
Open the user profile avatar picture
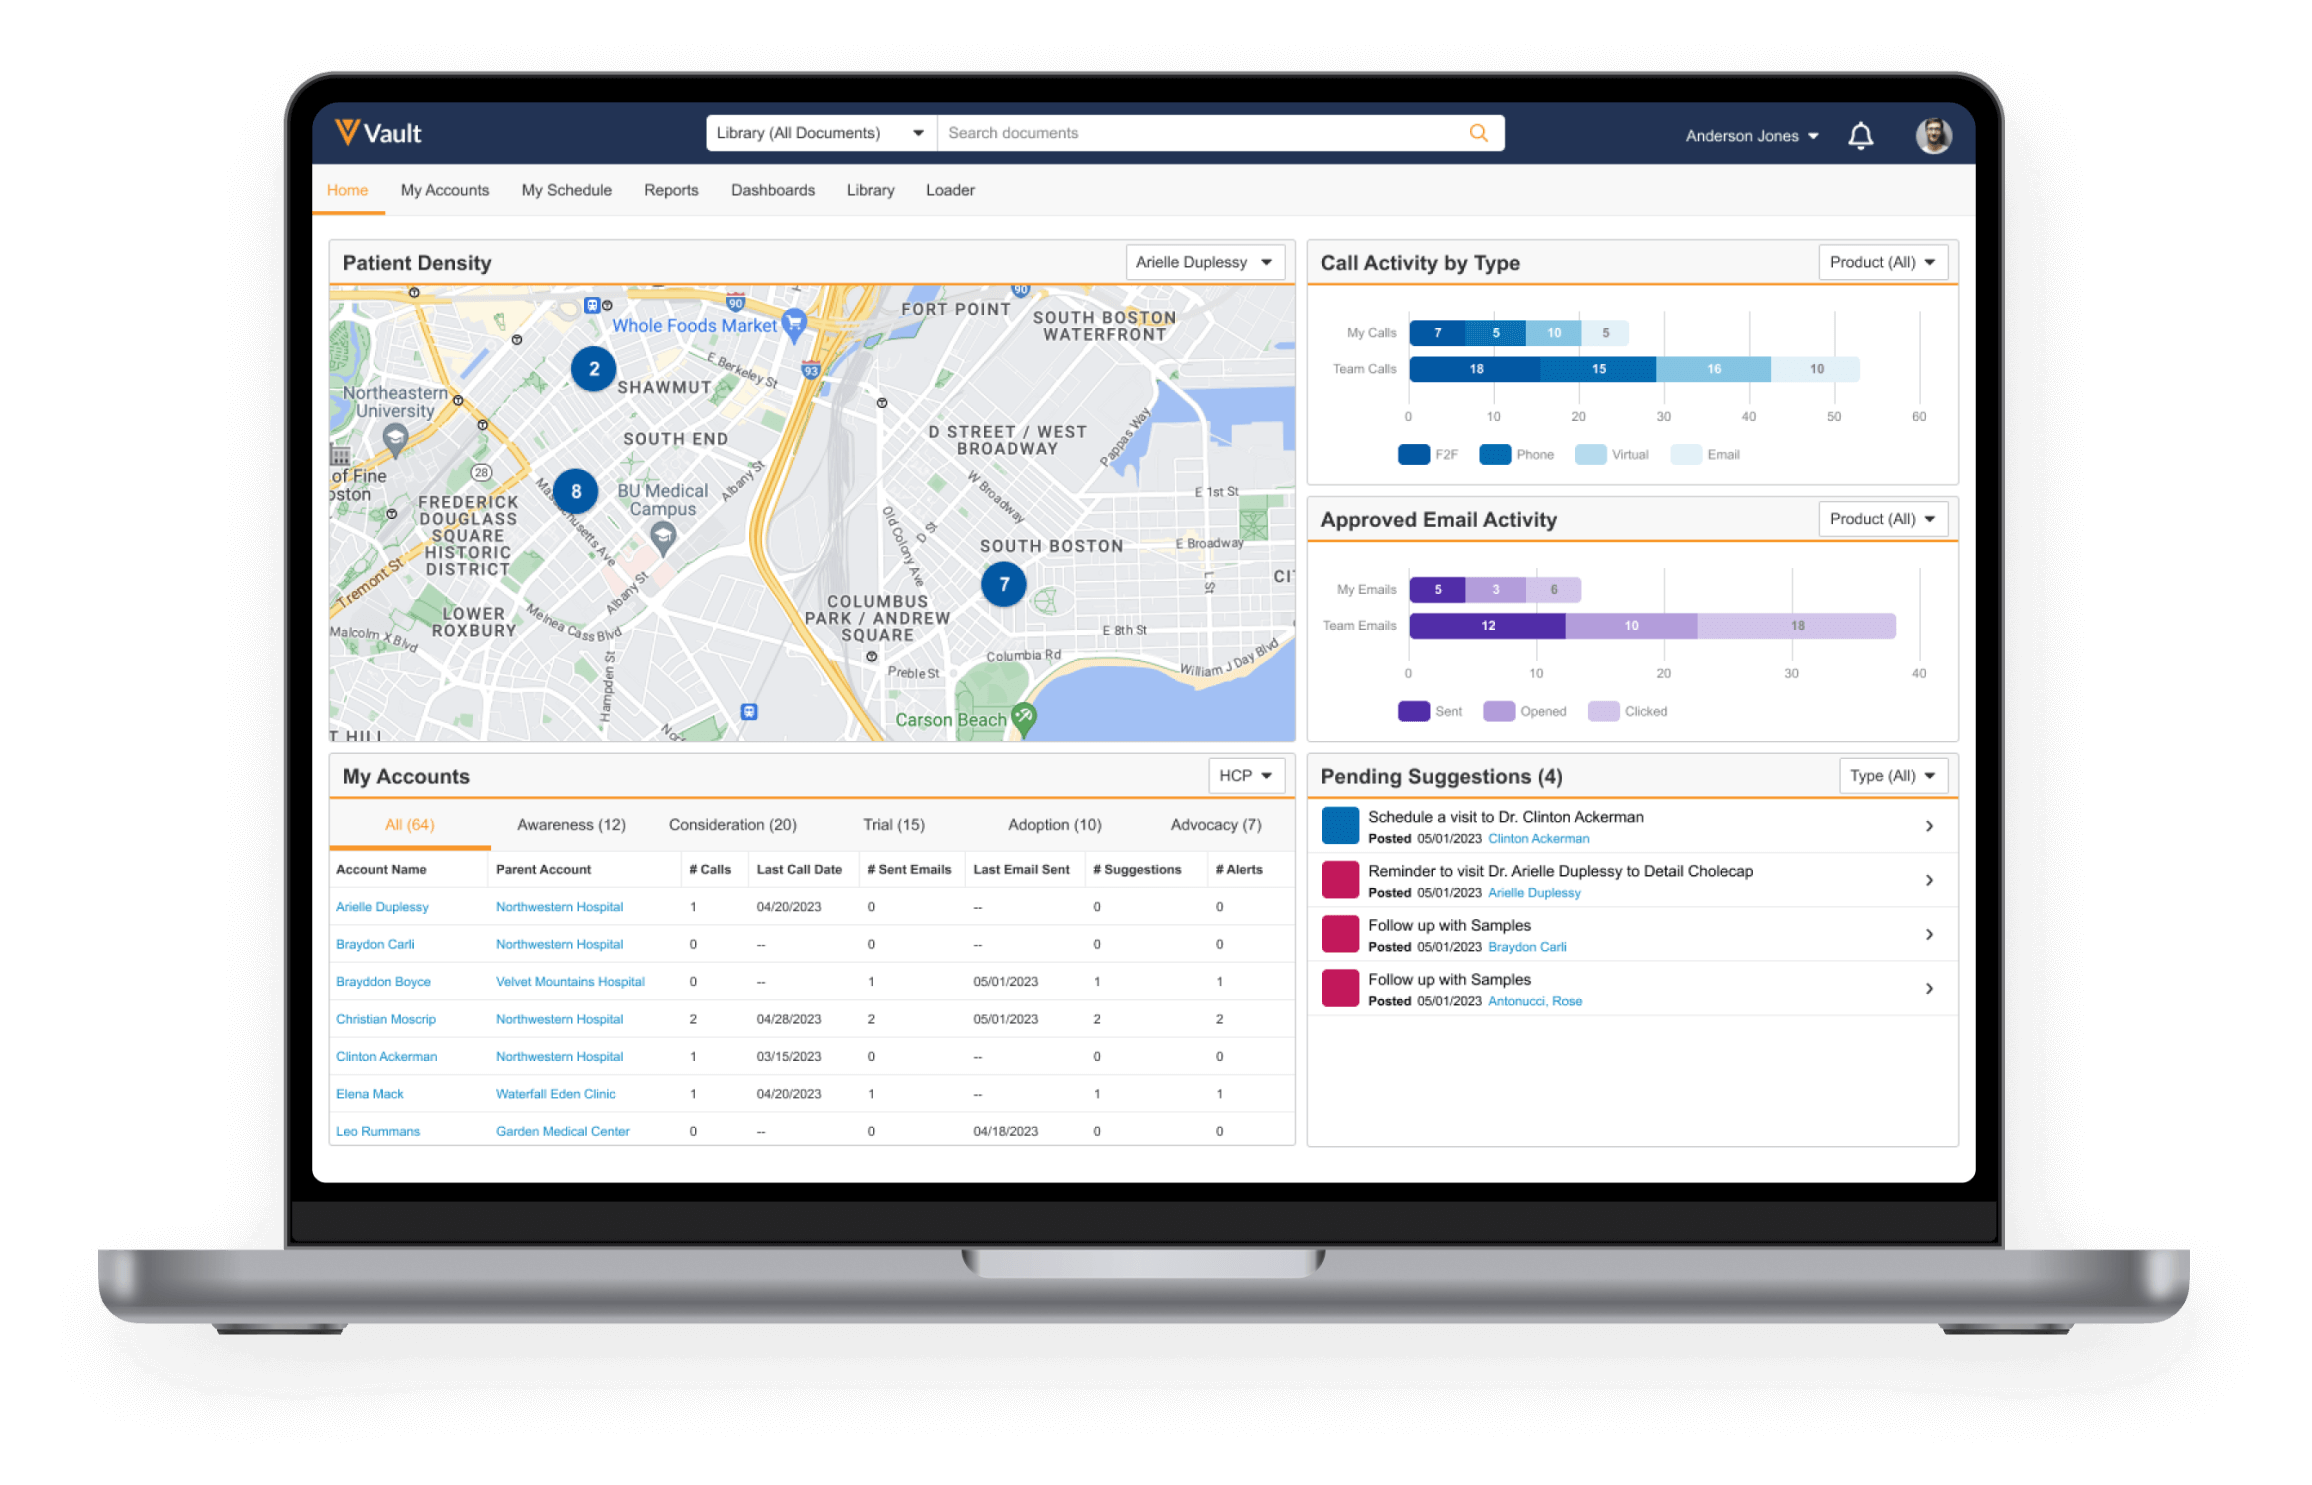[1933, 134]
